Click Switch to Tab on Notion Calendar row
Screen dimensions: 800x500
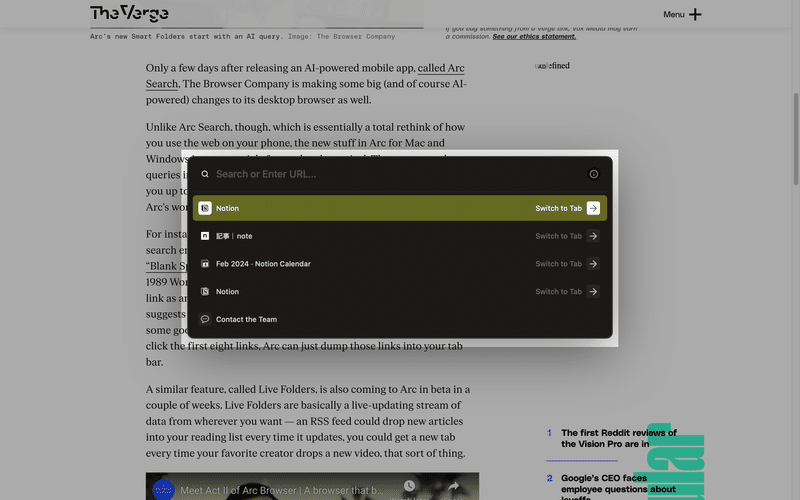point(558,264)
